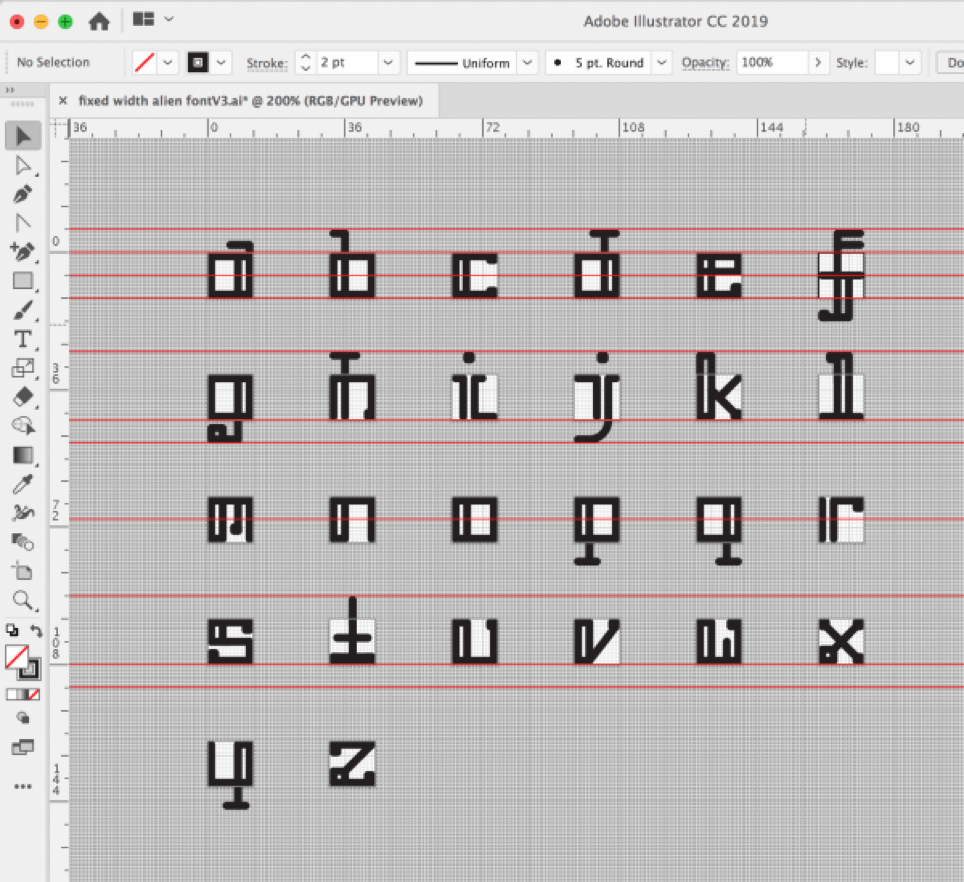Expand the Uniform width profile dropdown
This screenshot has height=882, width=964.
point(527,62)
